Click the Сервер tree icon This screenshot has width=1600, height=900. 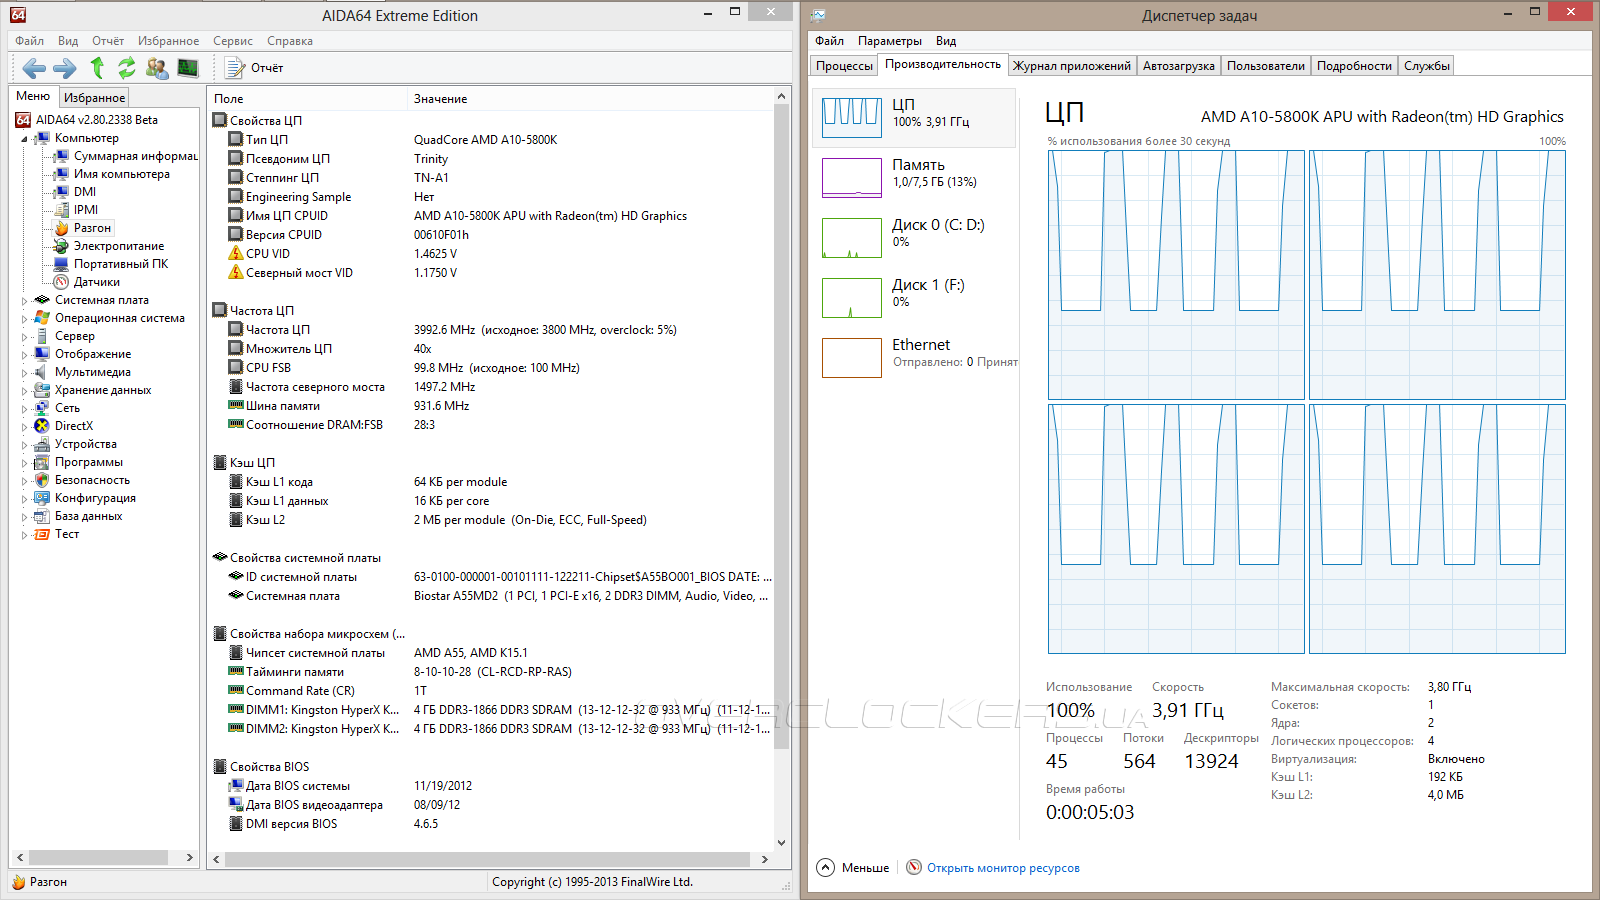point(42,336)
